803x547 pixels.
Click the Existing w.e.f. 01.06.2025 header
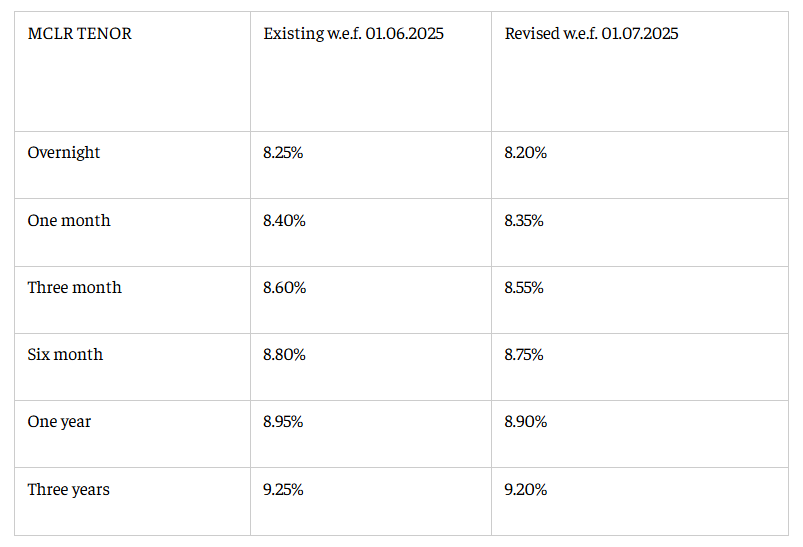click(353, 34)
